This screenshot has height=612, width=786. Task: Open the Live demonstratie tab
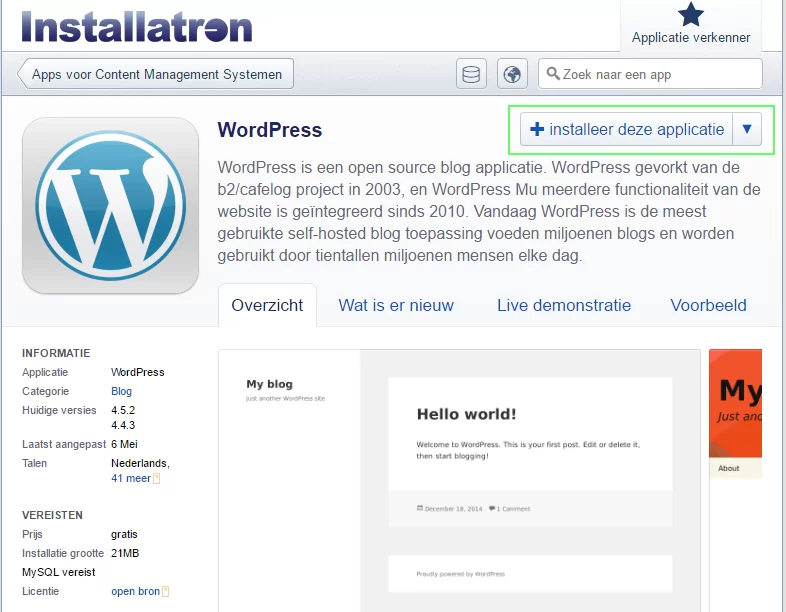click(x=564, y=305)
